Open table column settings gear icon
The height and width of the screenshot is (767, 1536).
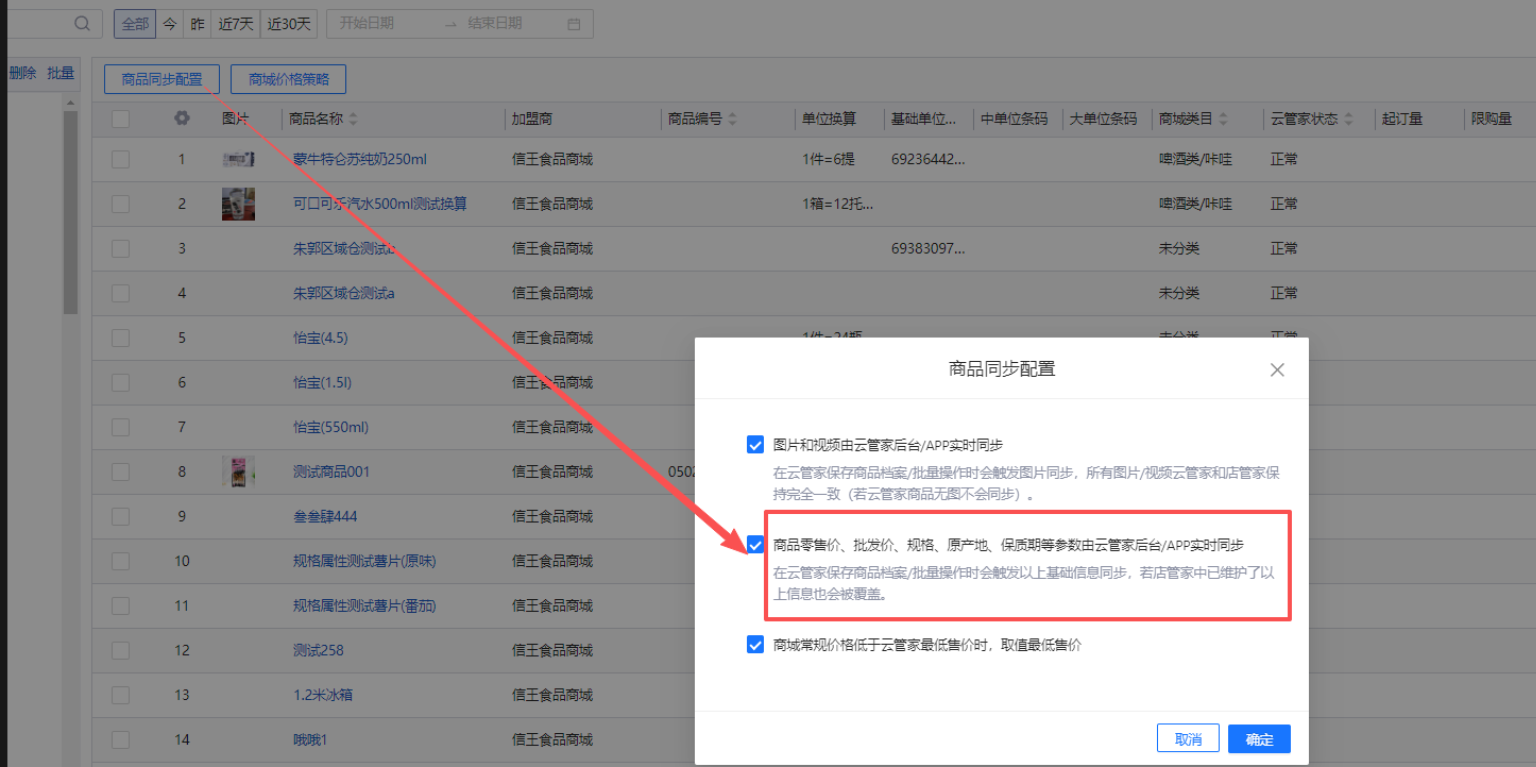click(181, 118)
